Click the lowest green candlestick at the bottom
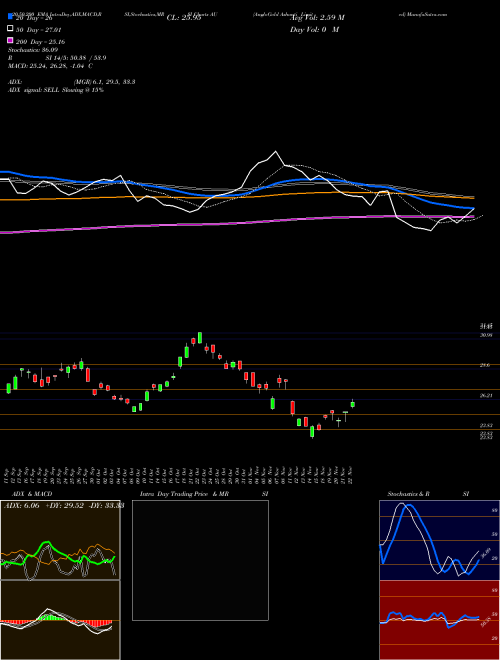Viewport: 500px width, 660px height. coord(312,432)
